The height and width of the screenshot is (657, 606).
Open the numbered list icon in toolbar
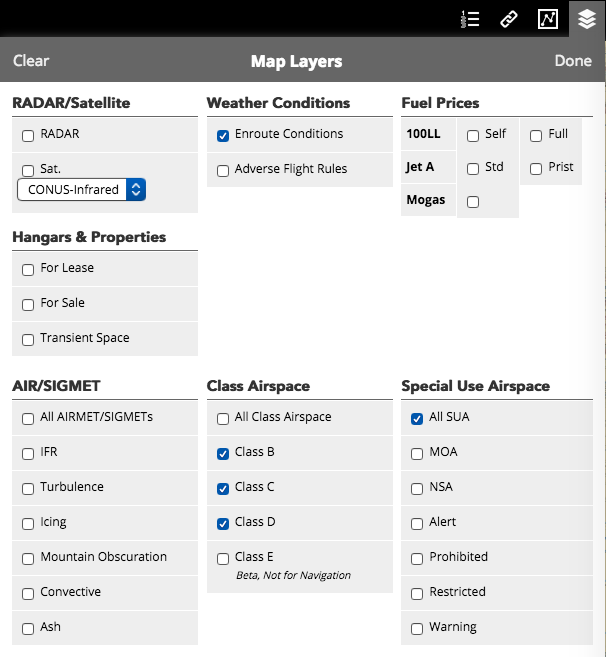tap(471, 19)
